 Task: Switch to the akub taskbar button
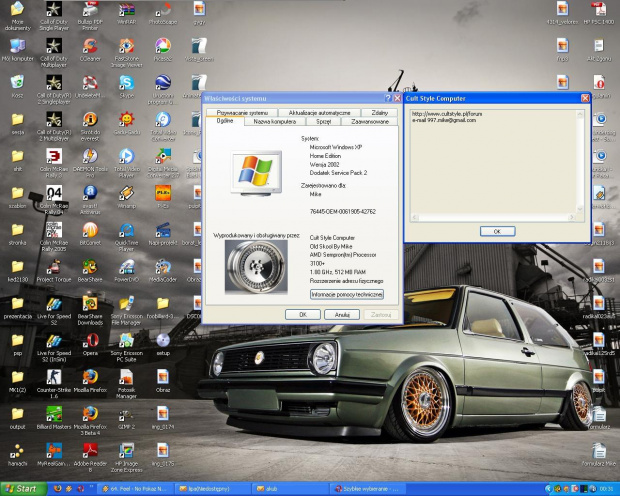coord(290,489)
